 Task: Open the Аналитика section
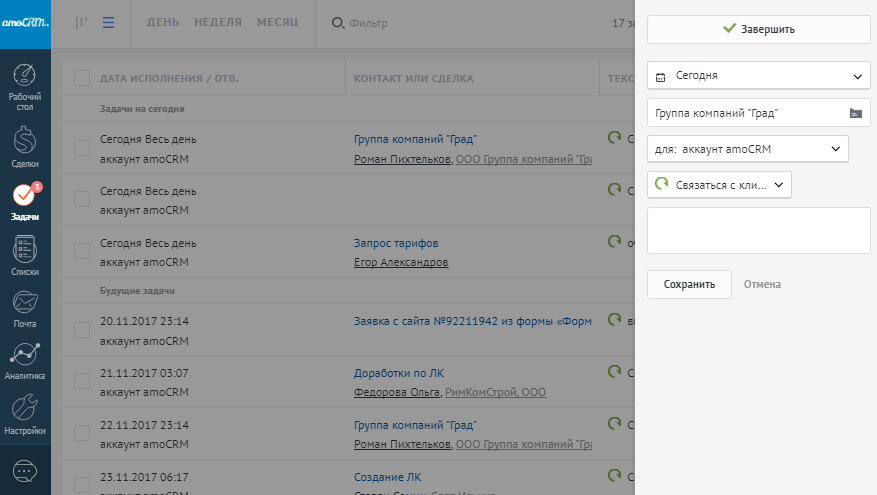click(x=25, y=361)
